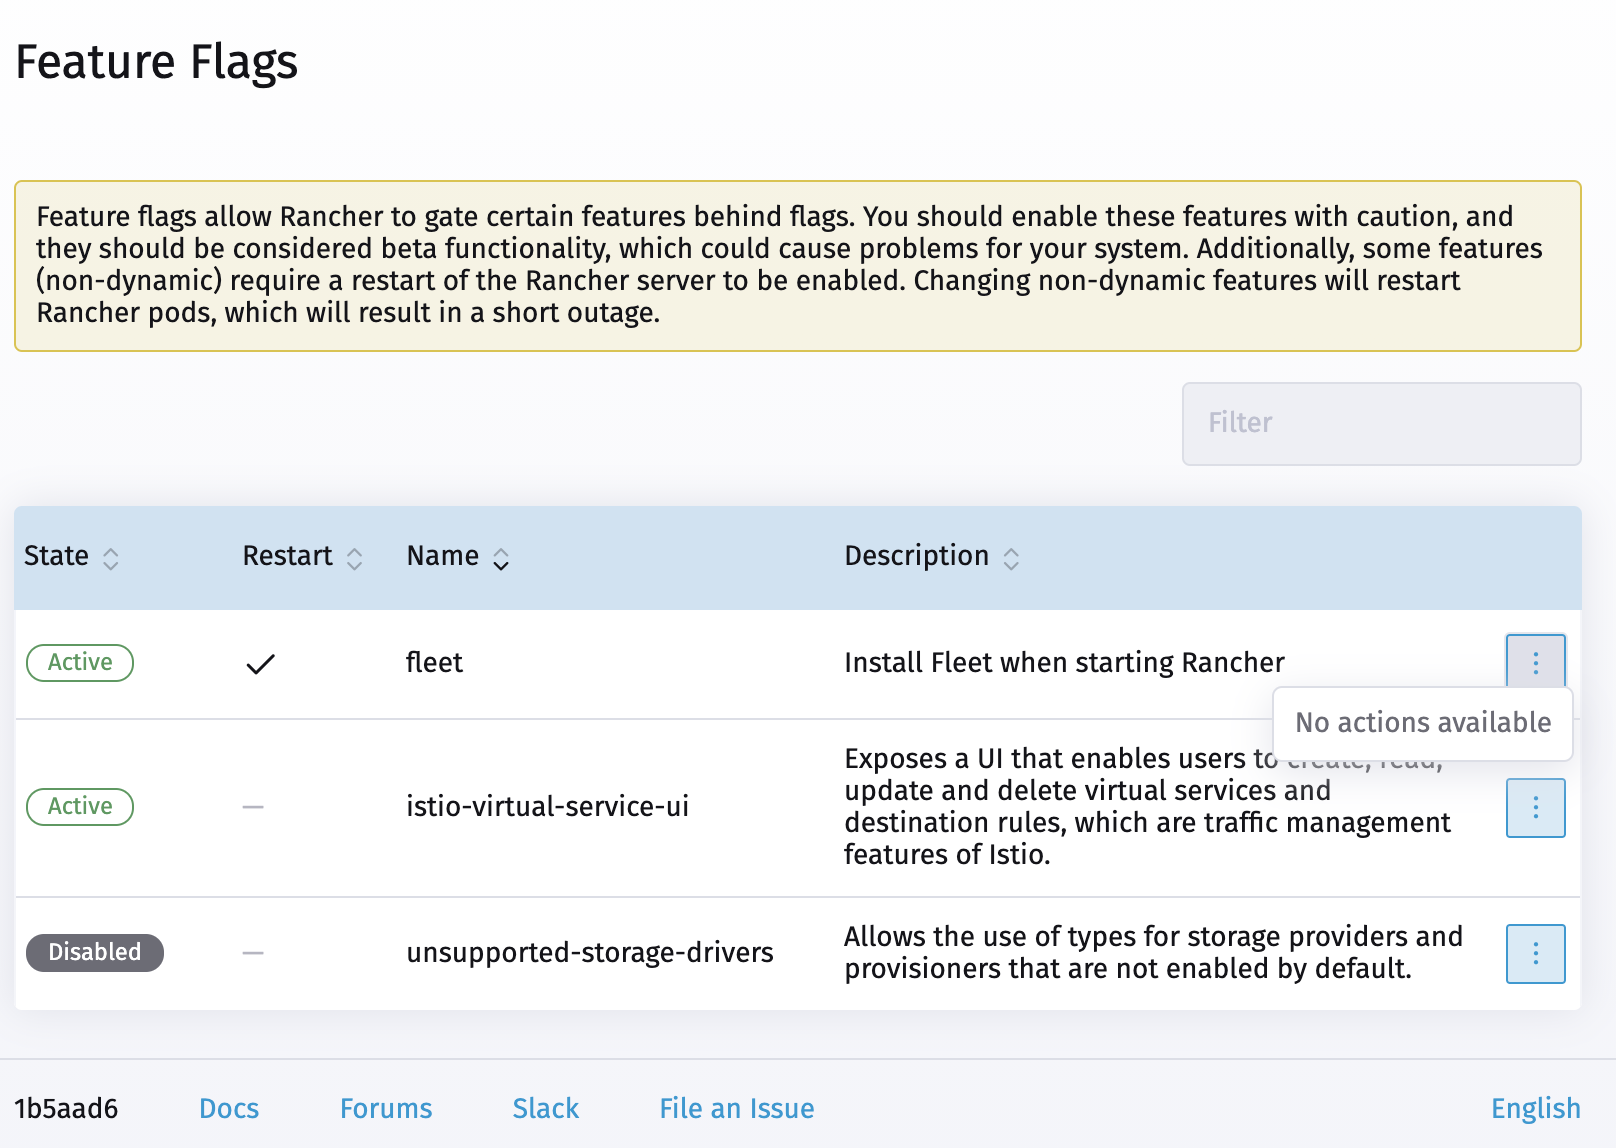The image size is (1616, 1148).
Task: Select the Active badge on the fleet row
Action: click(x=79, y=662)
